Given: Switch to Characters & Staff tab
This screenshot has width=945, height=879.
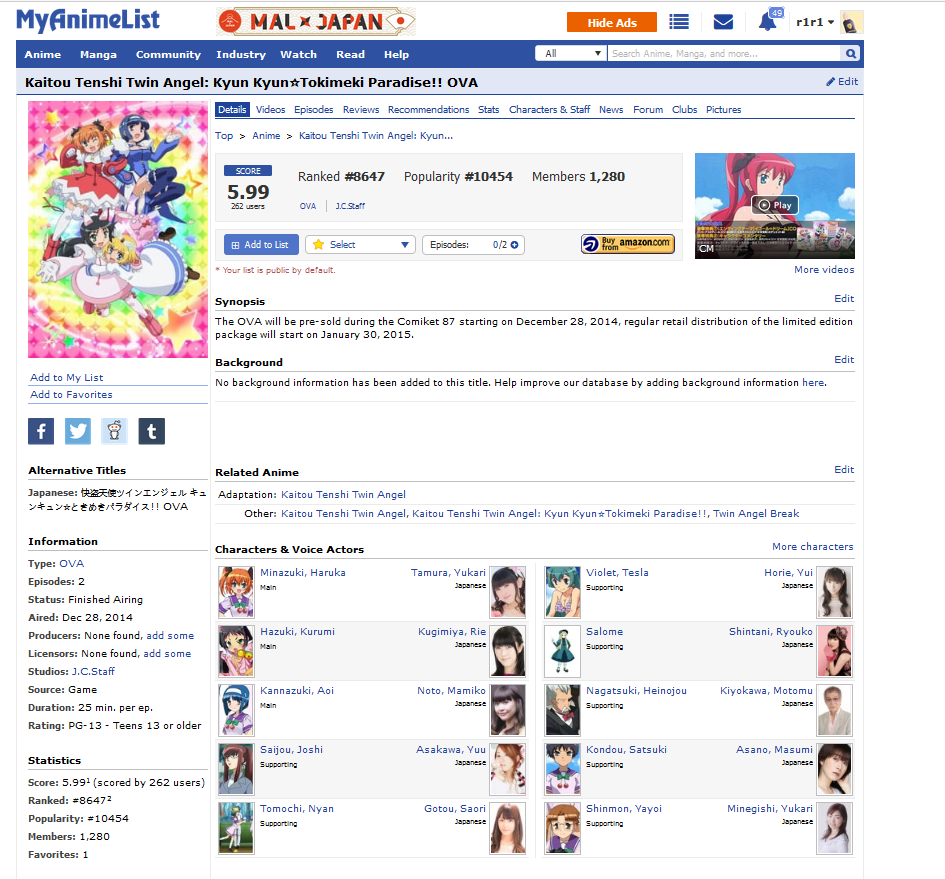Looking at the screenshot, I should point(550,110).
